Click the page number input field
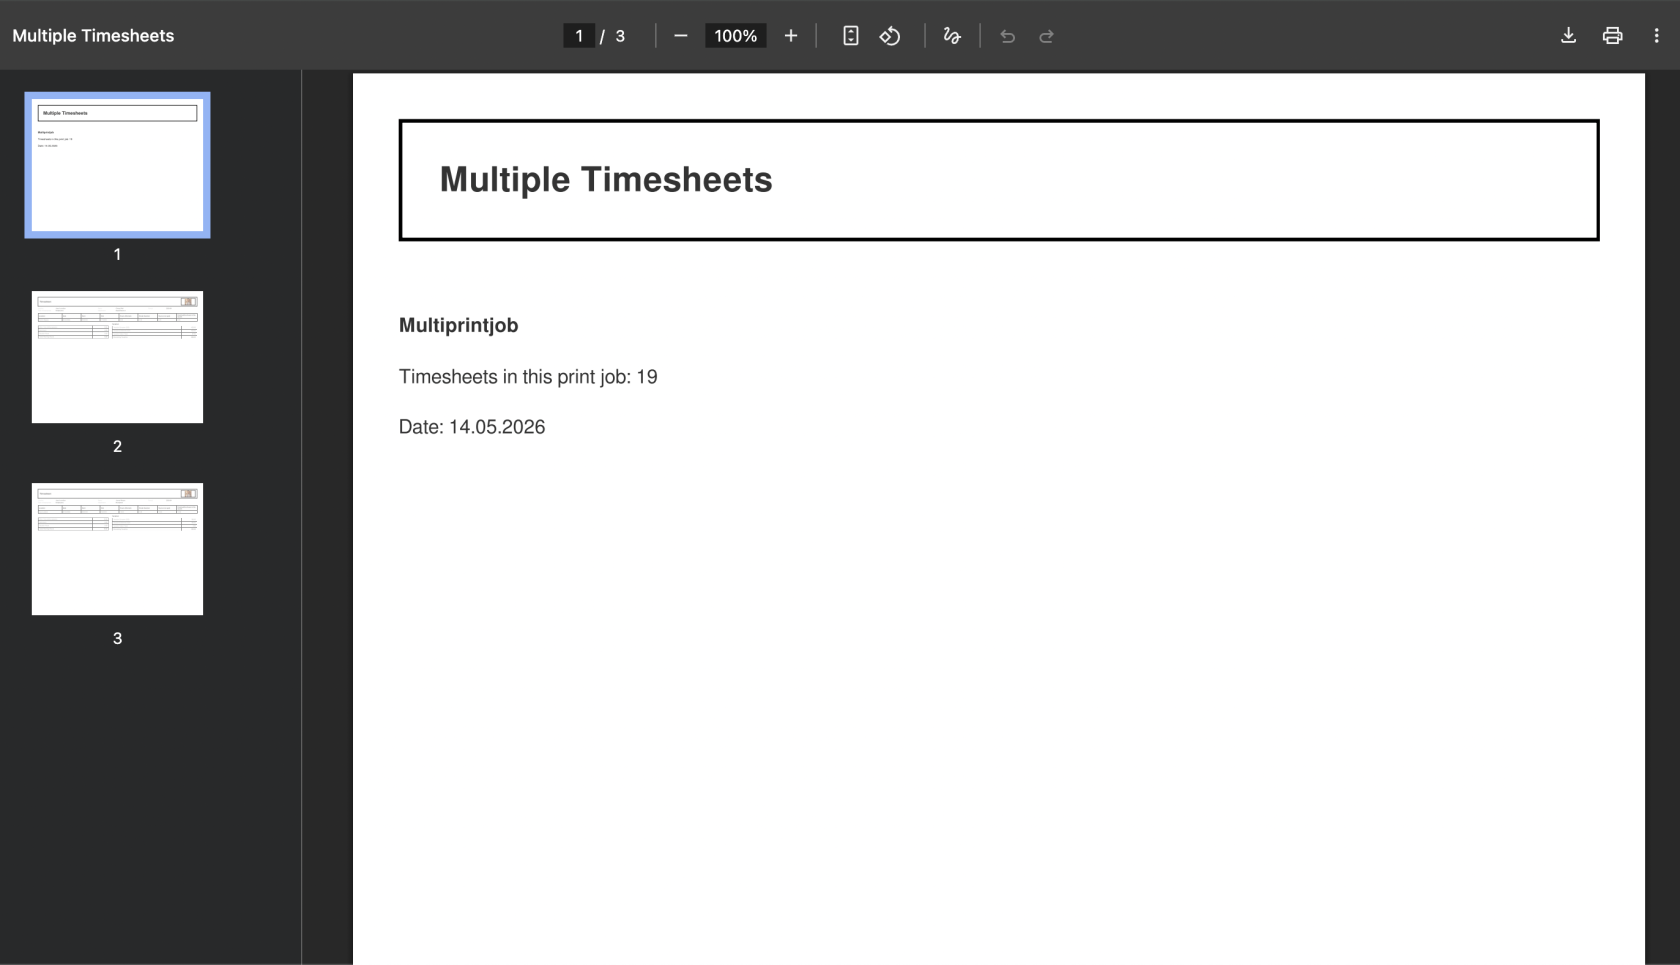Image resolution: width=1680 pixels, height=965 pixels. [x=579, y=36]
